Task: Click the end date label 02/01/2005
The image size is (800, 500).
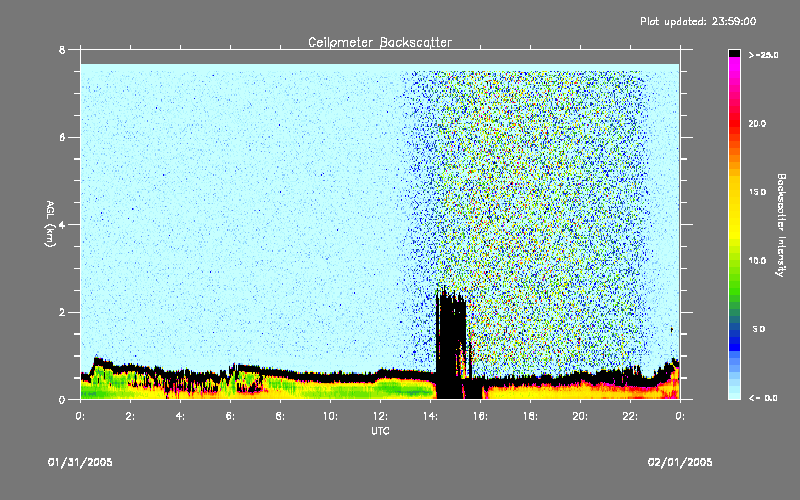Action: tap(680, 462)
